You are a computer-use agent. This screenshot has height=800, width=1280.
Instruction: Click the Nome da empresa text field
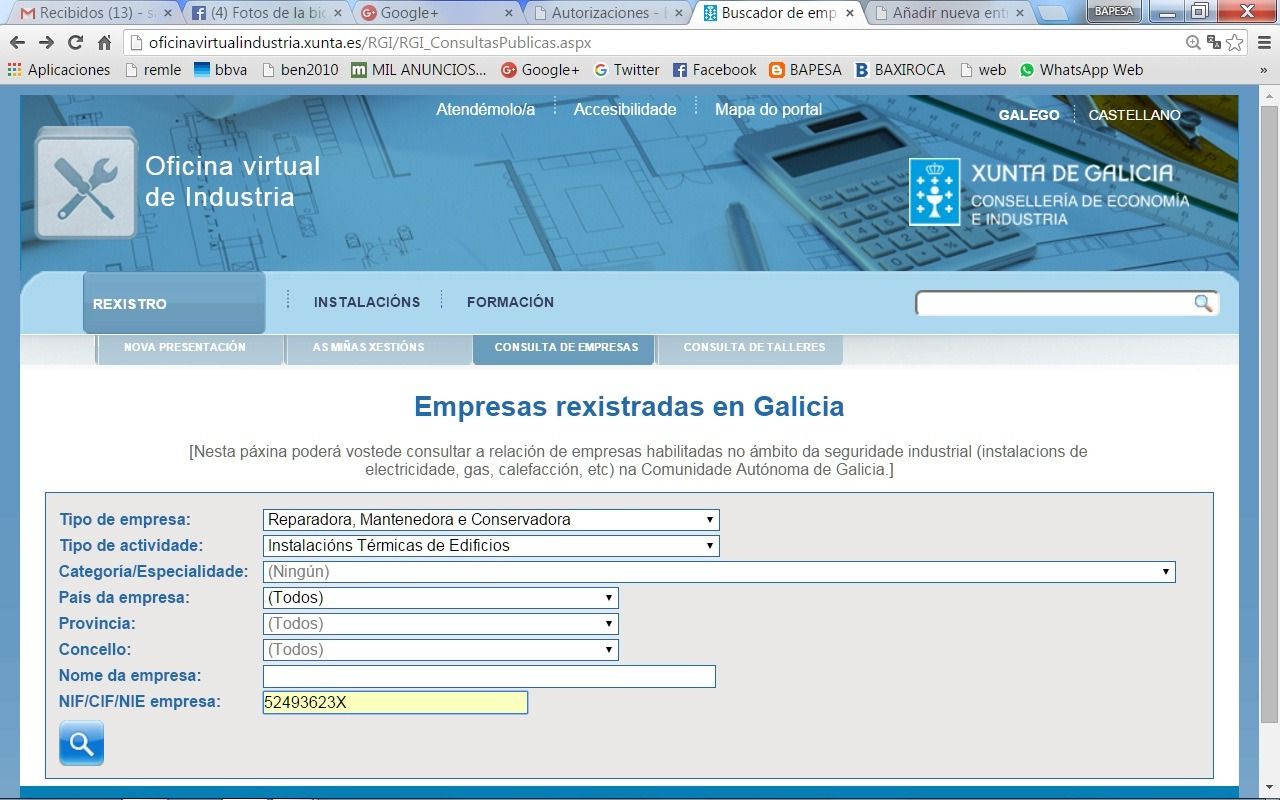coord(489,676)
